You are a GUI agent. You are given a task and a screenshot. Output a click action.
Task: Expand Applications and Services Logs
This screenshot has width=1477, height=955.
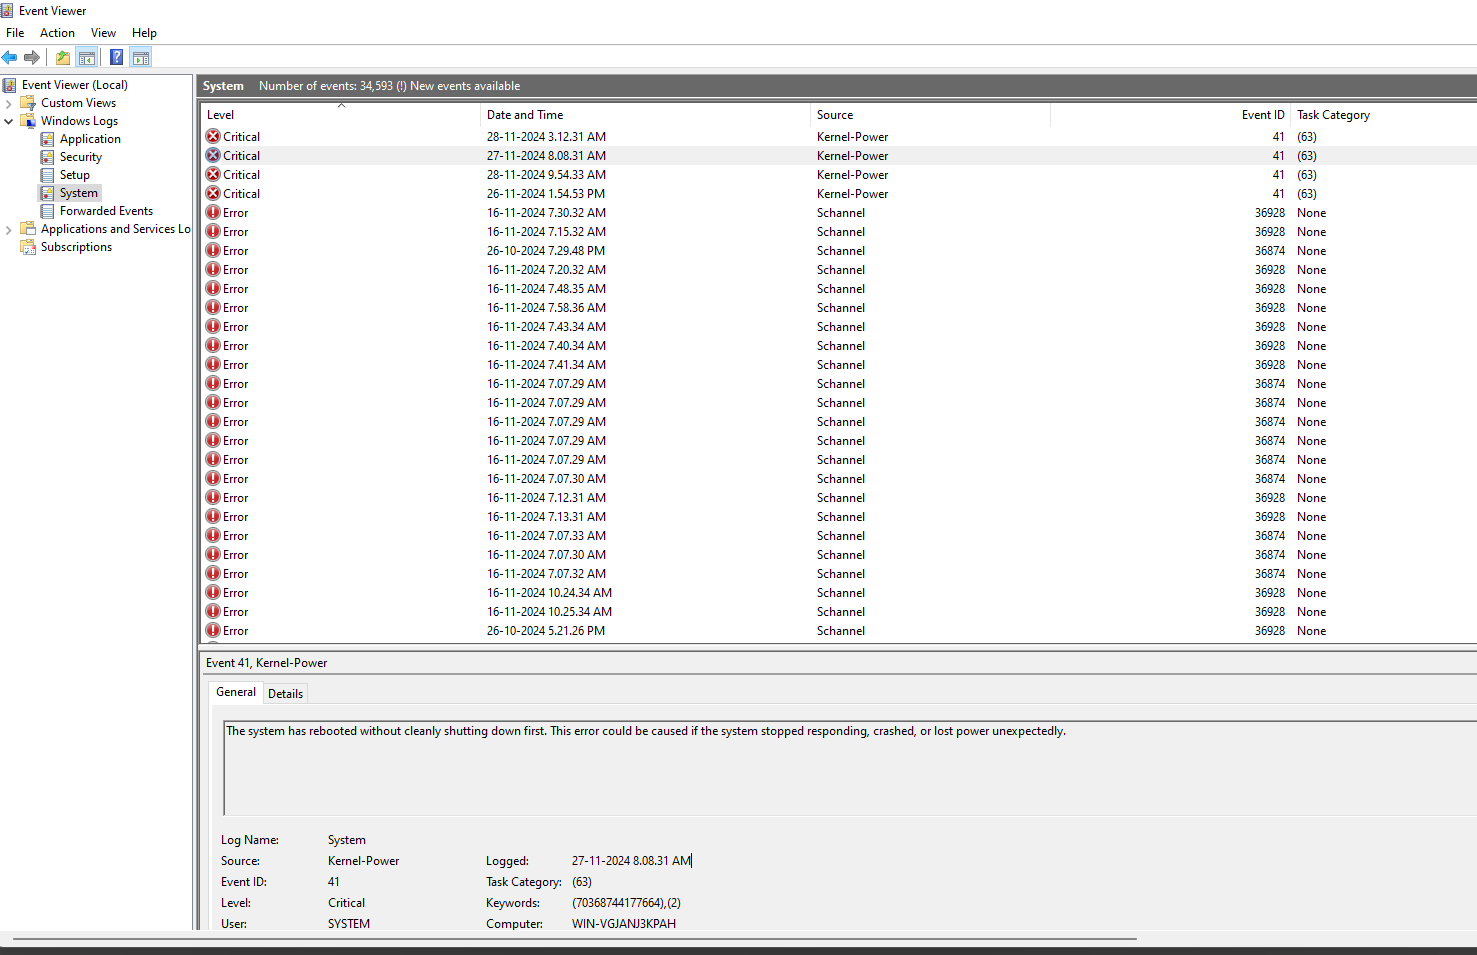coord(9,228)
